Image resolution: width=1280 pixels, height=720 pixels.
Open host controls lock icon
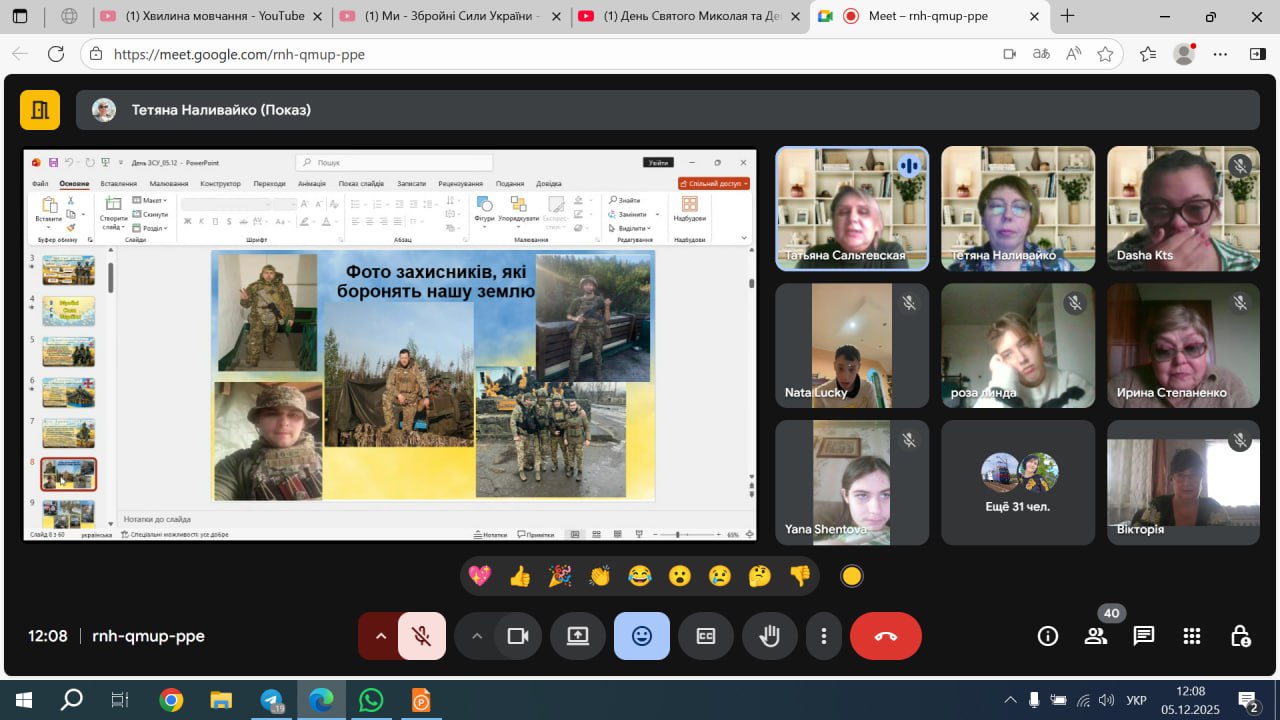[x=1240, y=636]
